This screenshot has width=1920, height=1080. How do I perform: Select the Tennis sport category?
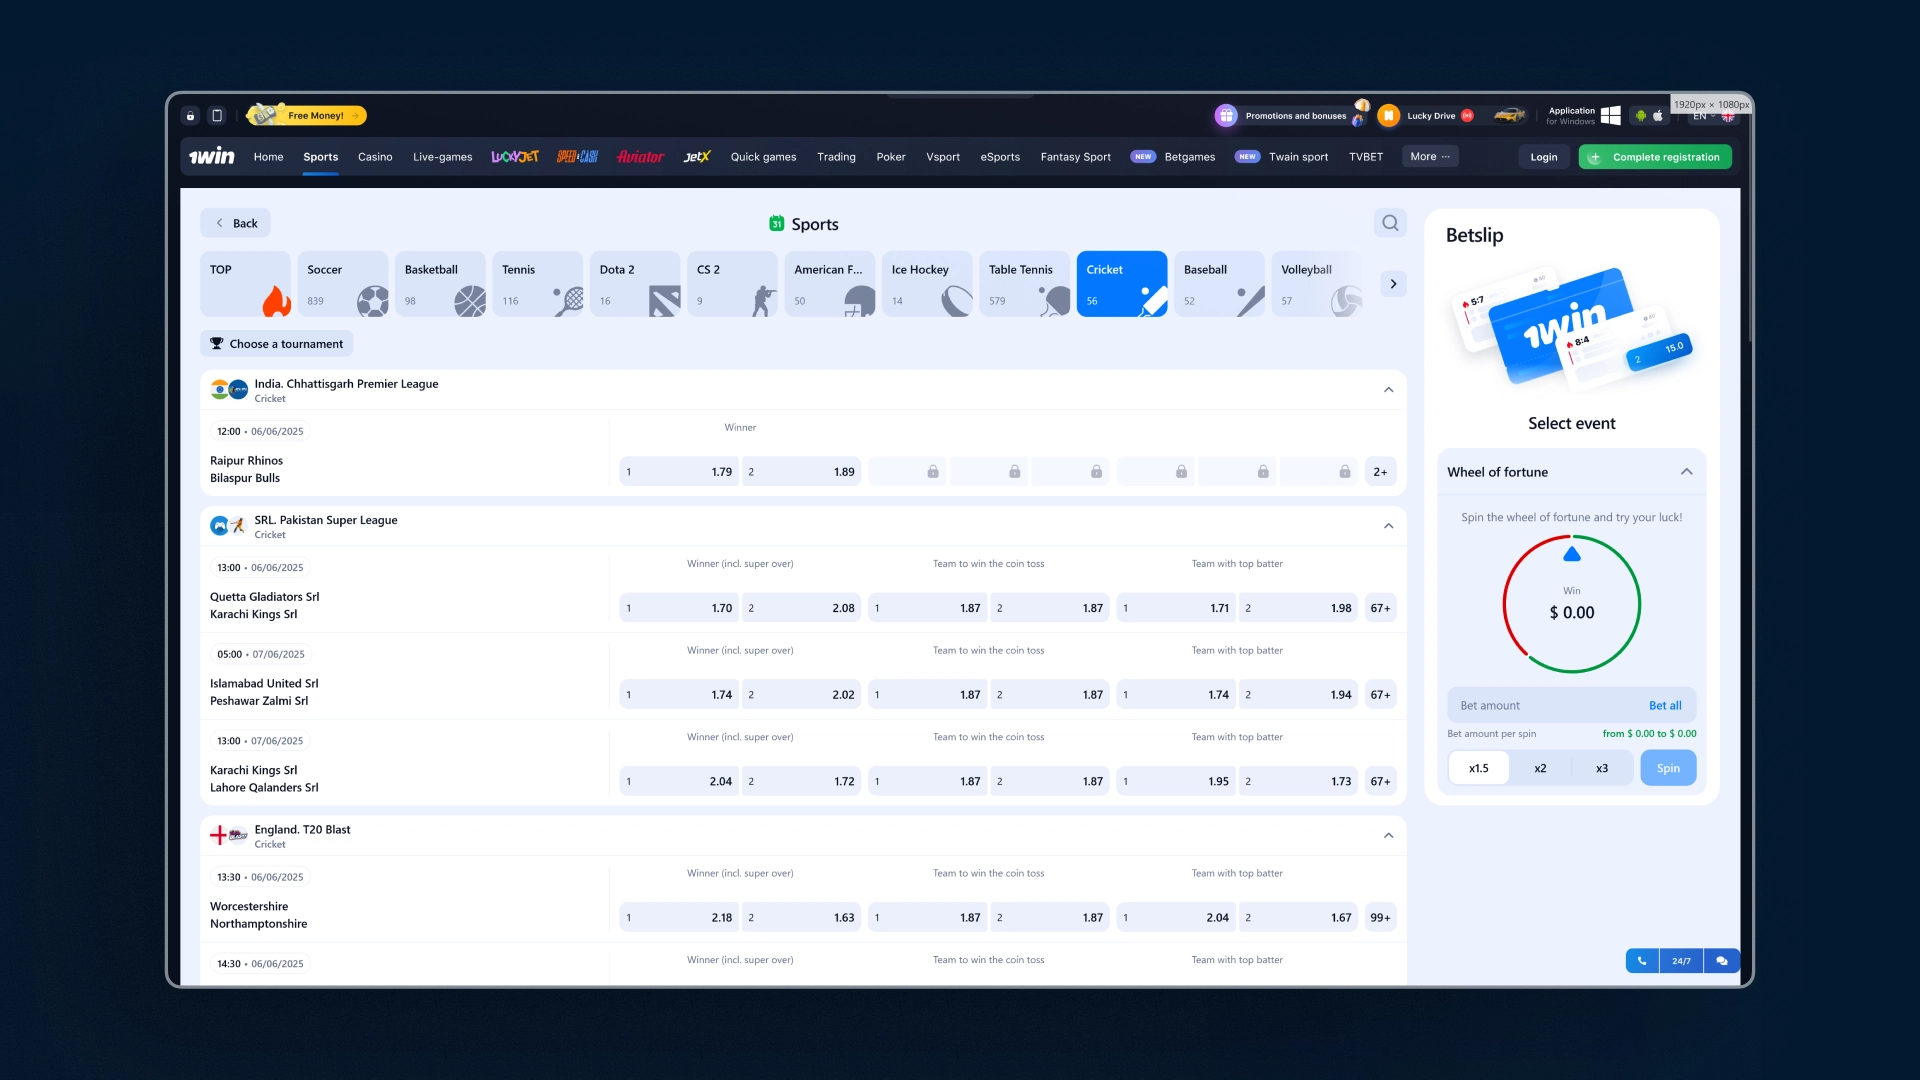tap(537, 284)
